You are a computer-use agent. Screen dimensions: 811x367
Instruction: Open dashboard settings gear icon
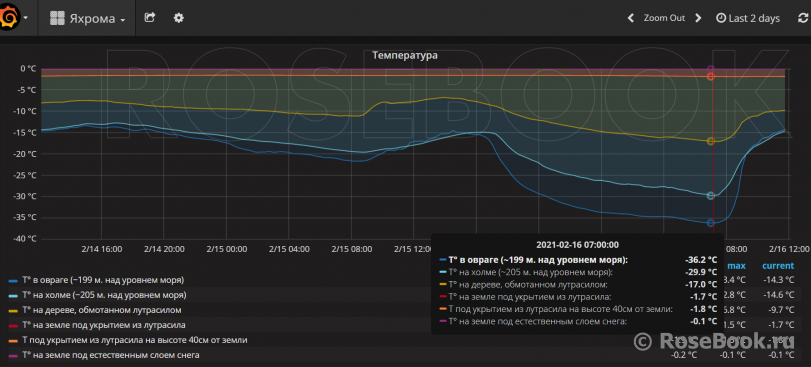178,18
